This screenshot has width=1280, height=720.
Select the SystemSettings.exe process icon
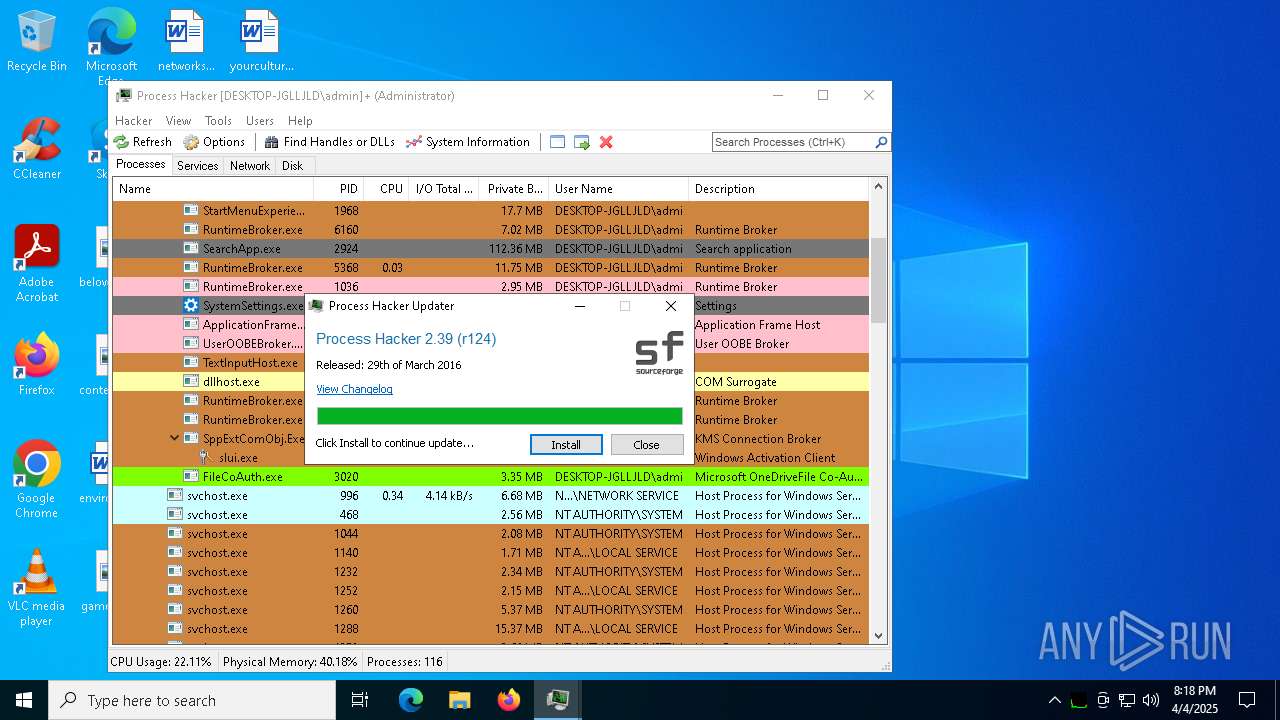[x=191, y=306]
